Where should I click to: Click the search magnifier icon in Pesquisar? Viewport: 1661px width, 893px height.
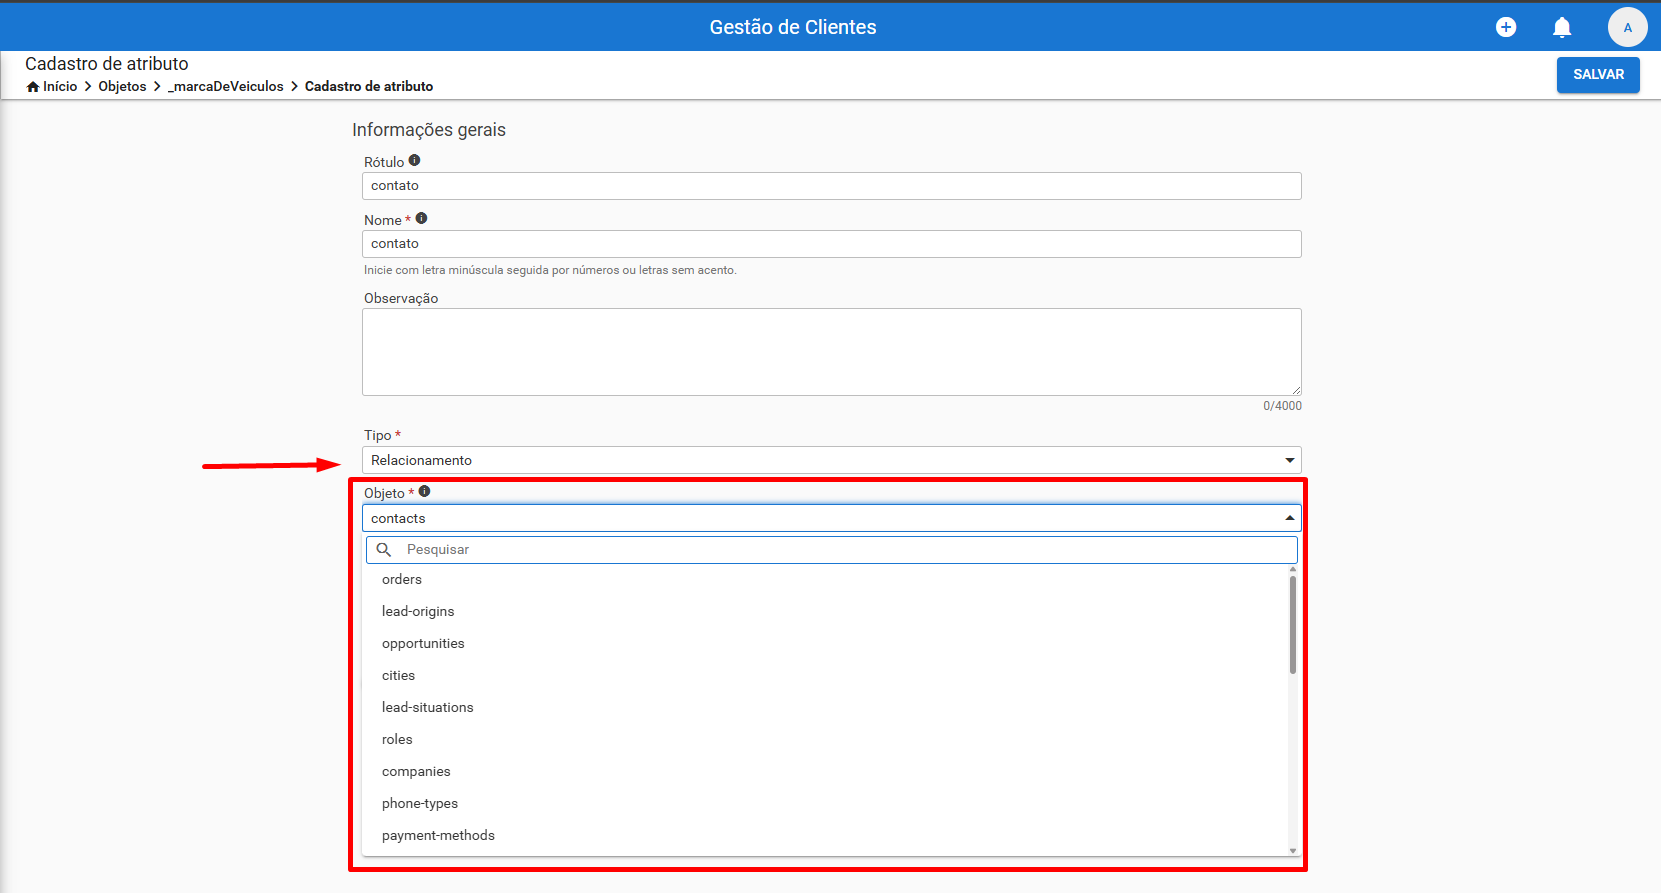tap(383, 549)
